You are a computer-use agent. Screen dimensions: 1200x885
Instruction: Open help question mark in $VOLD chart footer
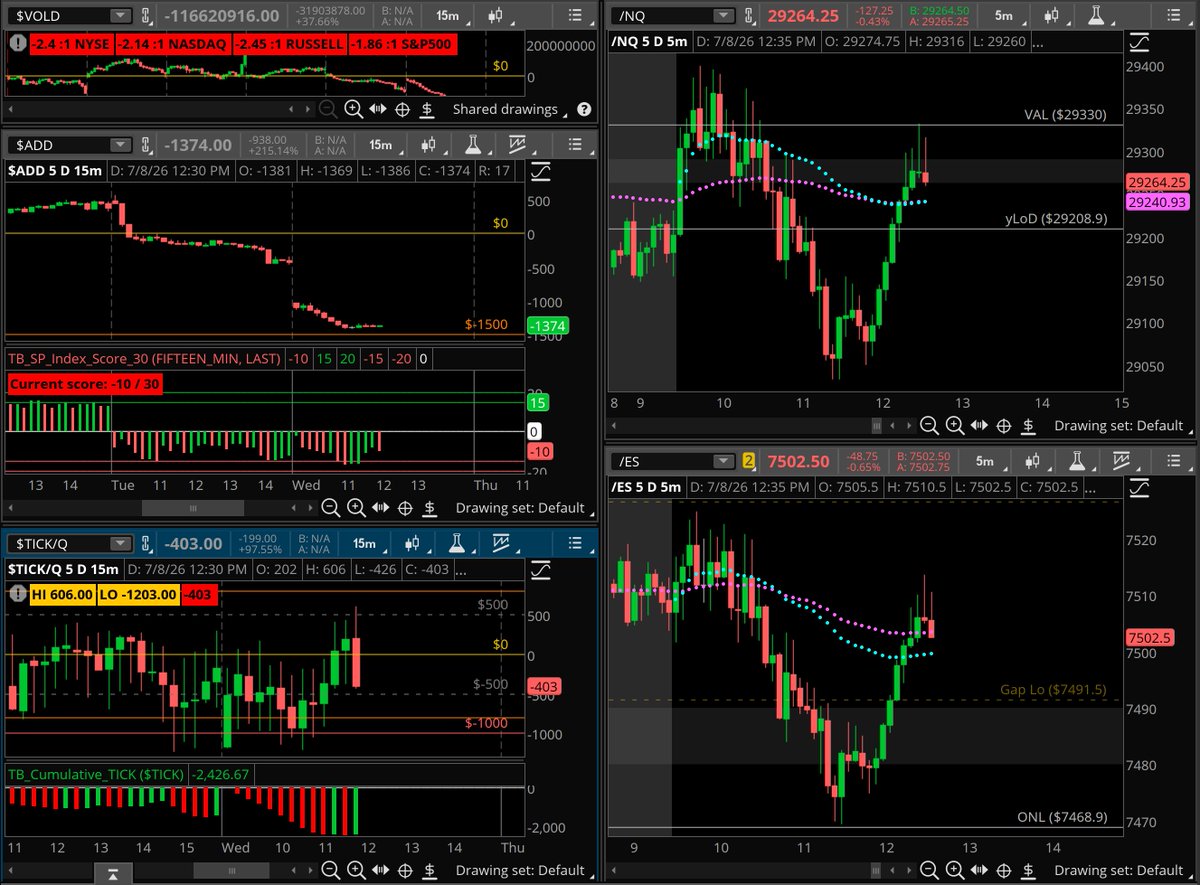tap(584, 110)
